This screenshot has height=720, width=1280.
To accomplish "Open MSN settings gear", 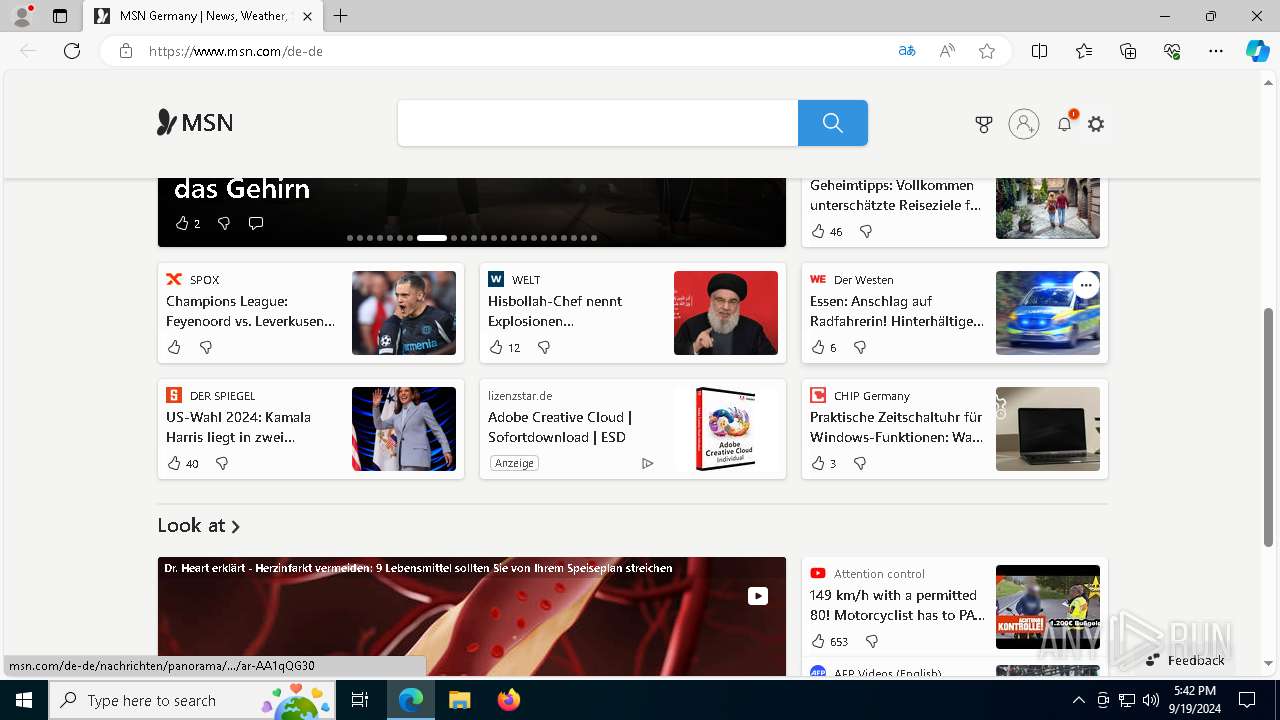I will 1096,124.
